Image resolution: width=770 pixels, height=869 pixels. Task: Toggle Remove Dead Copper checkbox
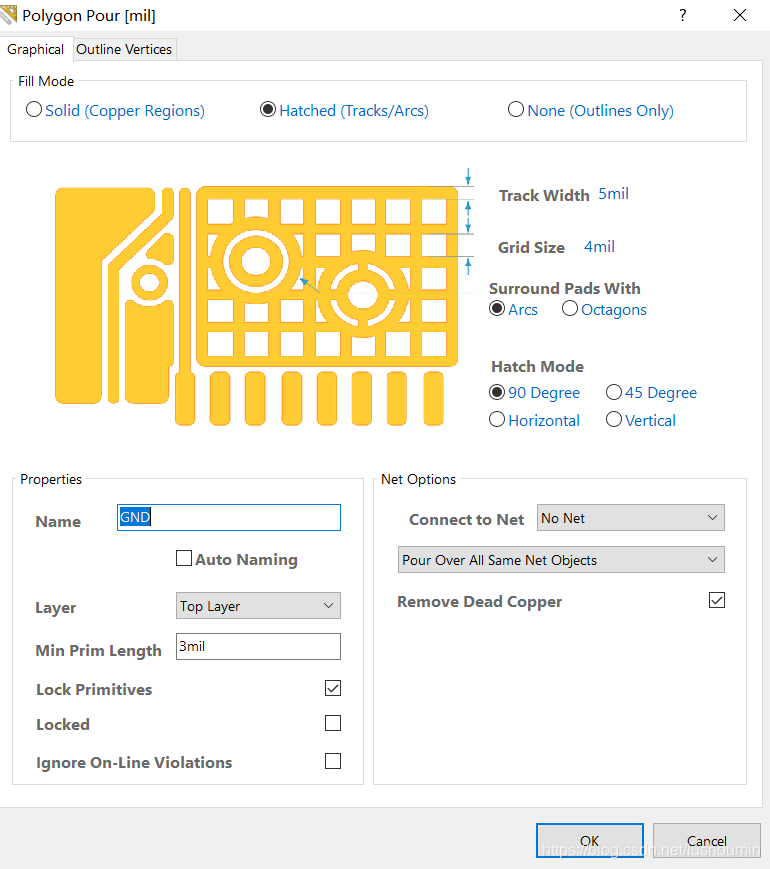coord(716,600)
